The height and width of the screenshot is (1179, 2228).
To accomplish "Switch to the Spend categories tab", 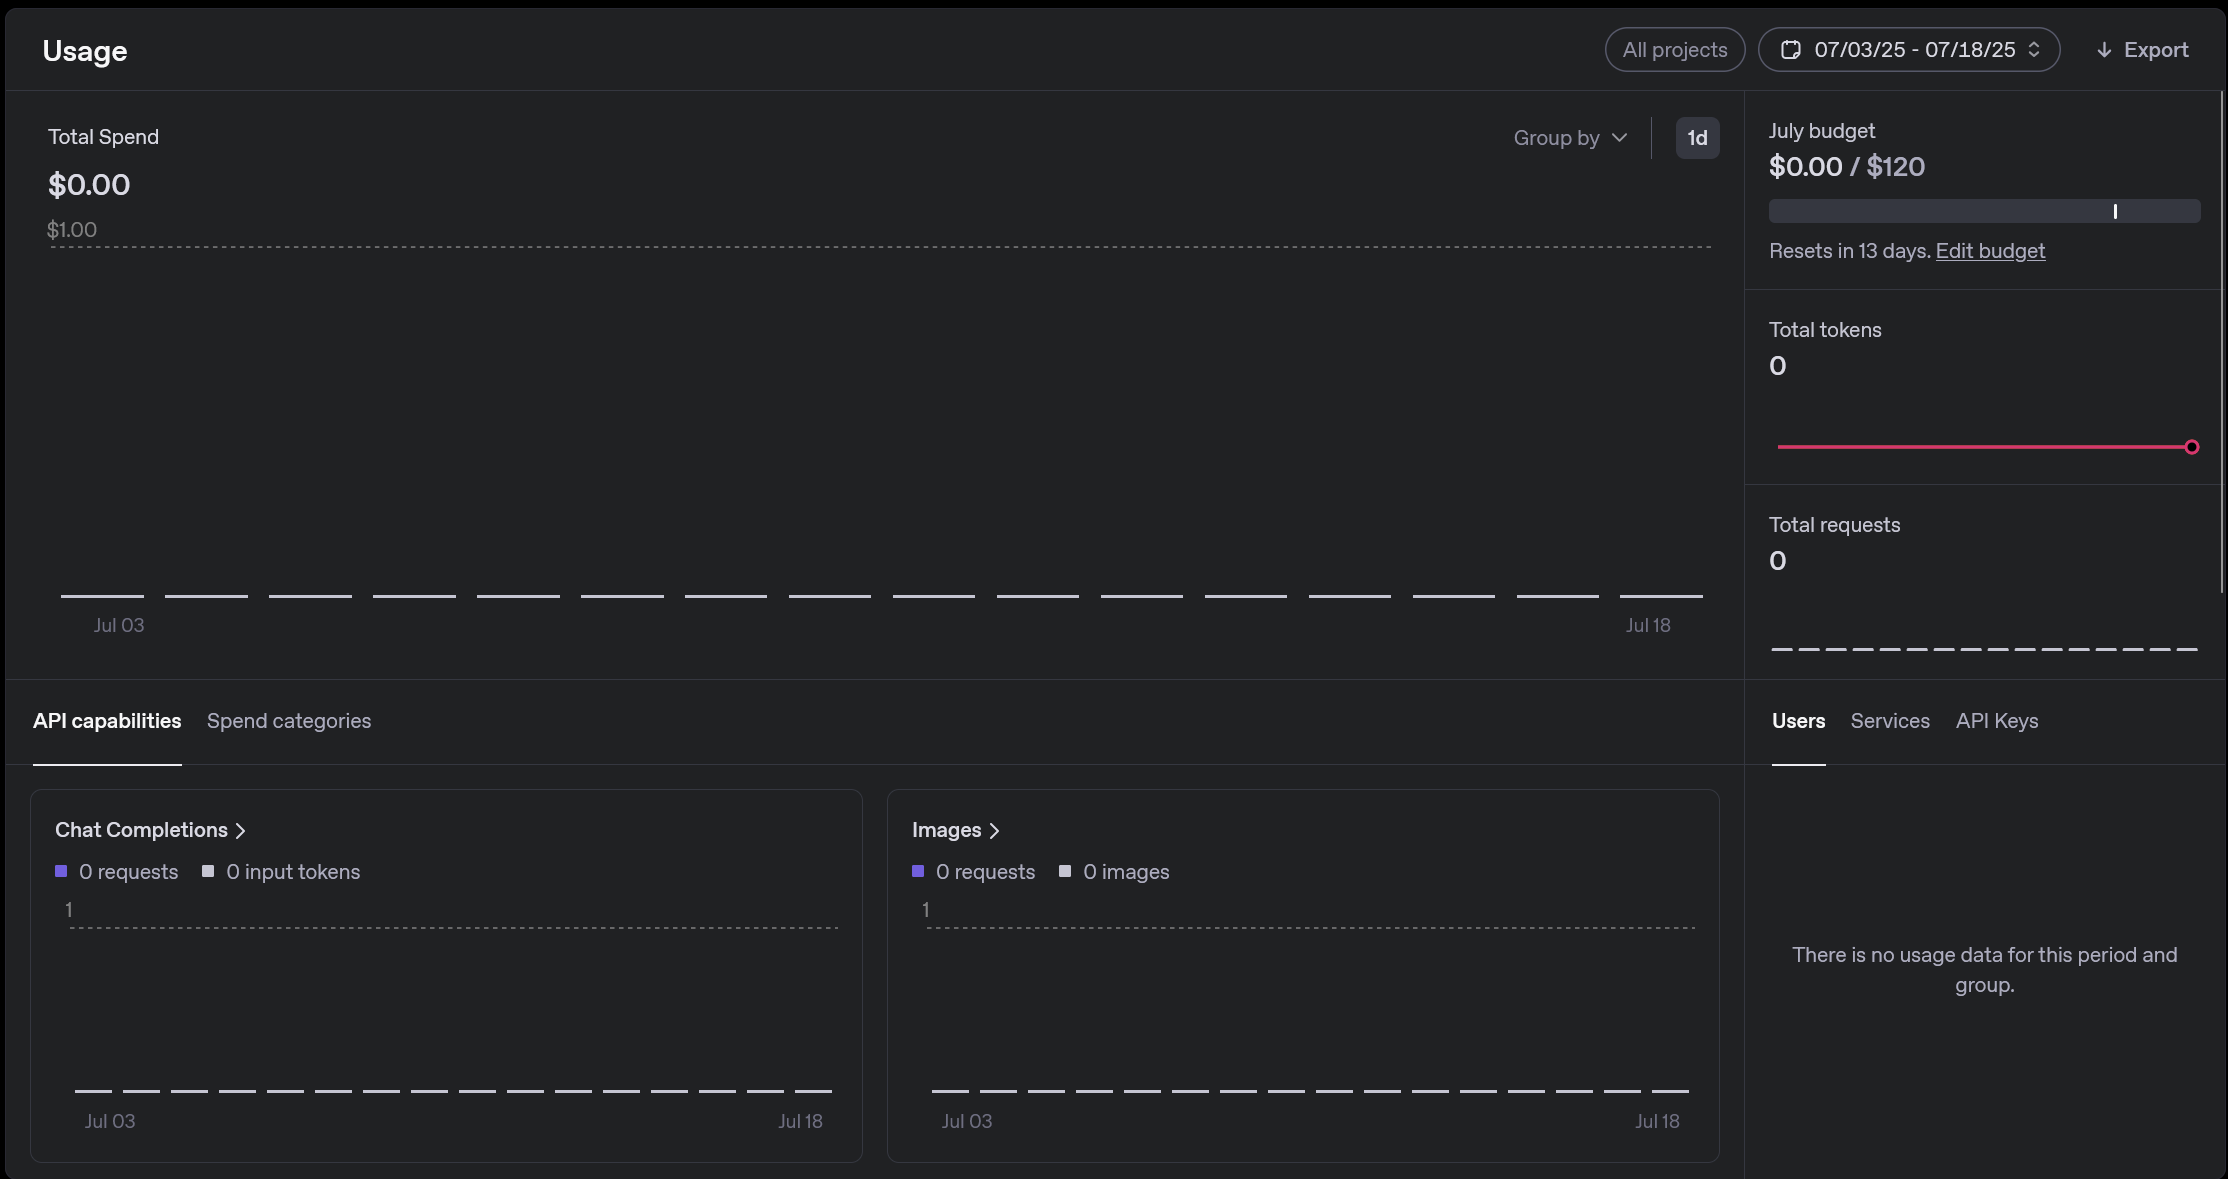I will pyautogui.click(x=289, y=721).
